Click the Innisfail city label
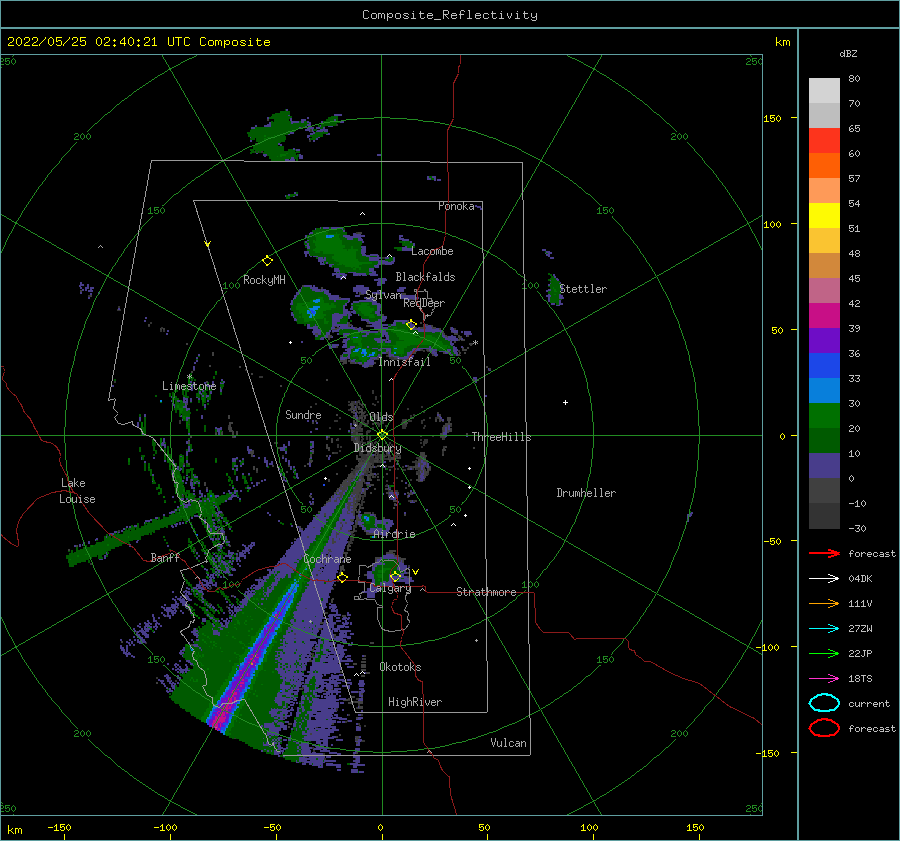This screenshot has width=900, height=841. (x=405, y=362)
